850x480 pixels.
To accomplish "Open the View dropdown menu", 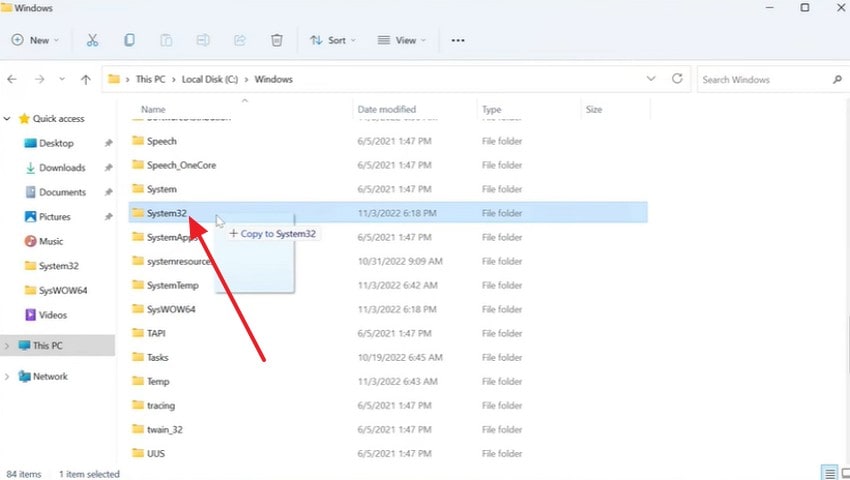I will pyautogui.click(x=402, y=40).
